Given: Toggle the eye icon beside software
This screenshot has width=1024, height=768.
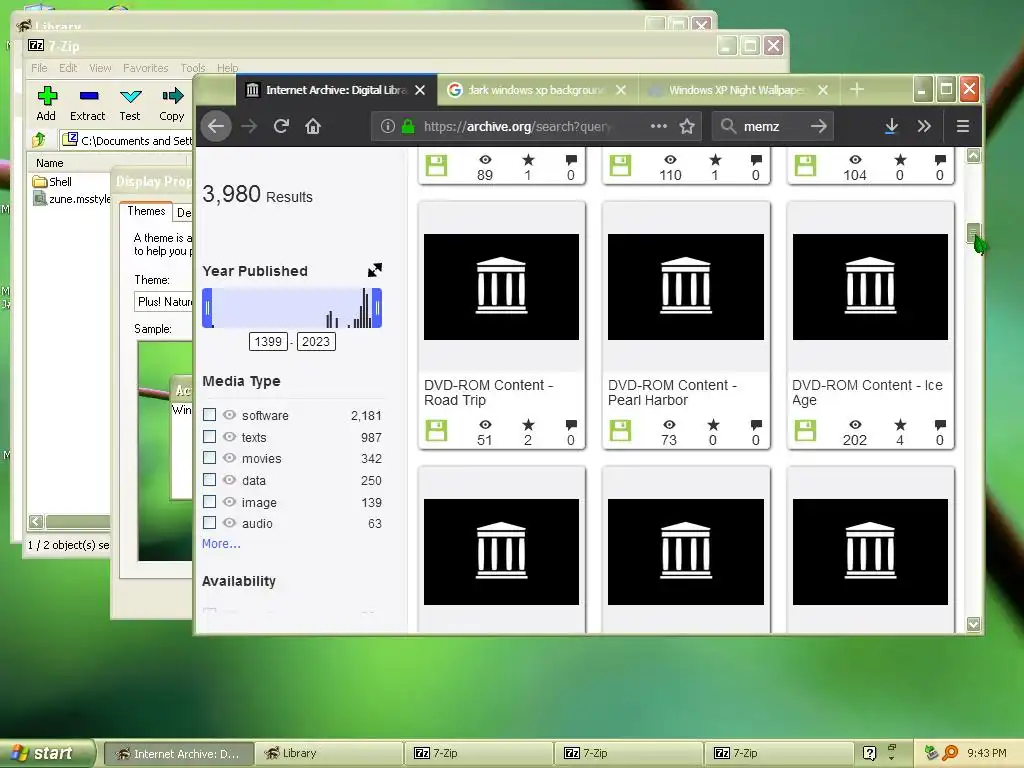Looking at the screenshot, I should 229,415.
